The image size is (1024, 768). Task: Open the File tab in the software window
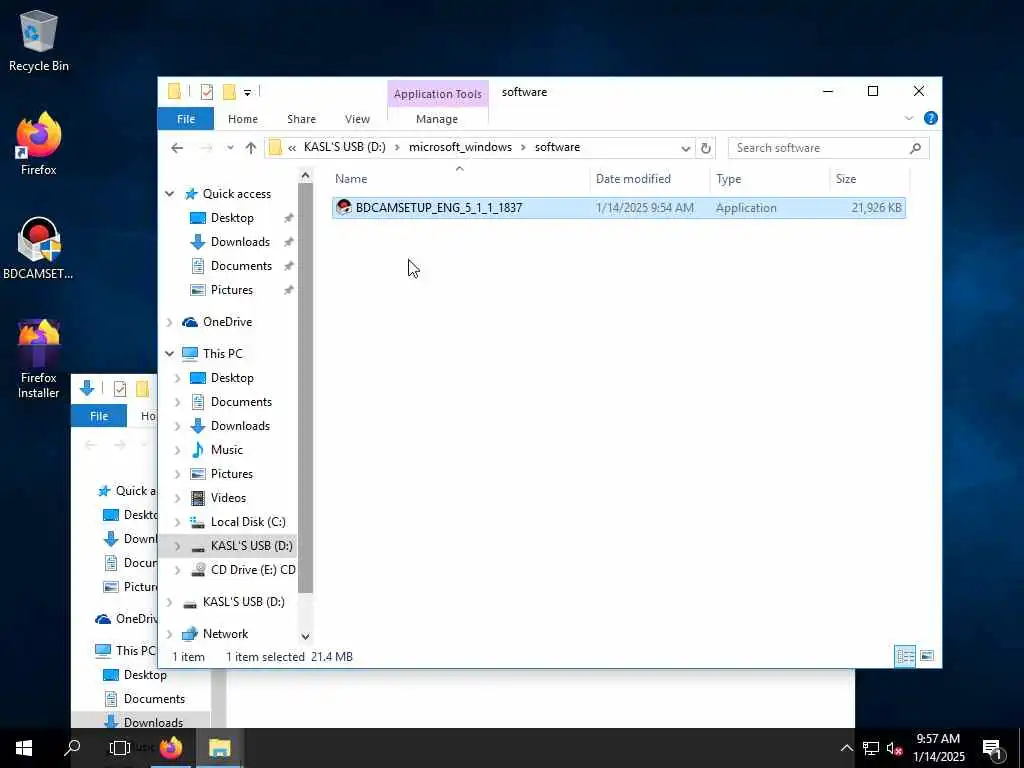click(185, 119)
